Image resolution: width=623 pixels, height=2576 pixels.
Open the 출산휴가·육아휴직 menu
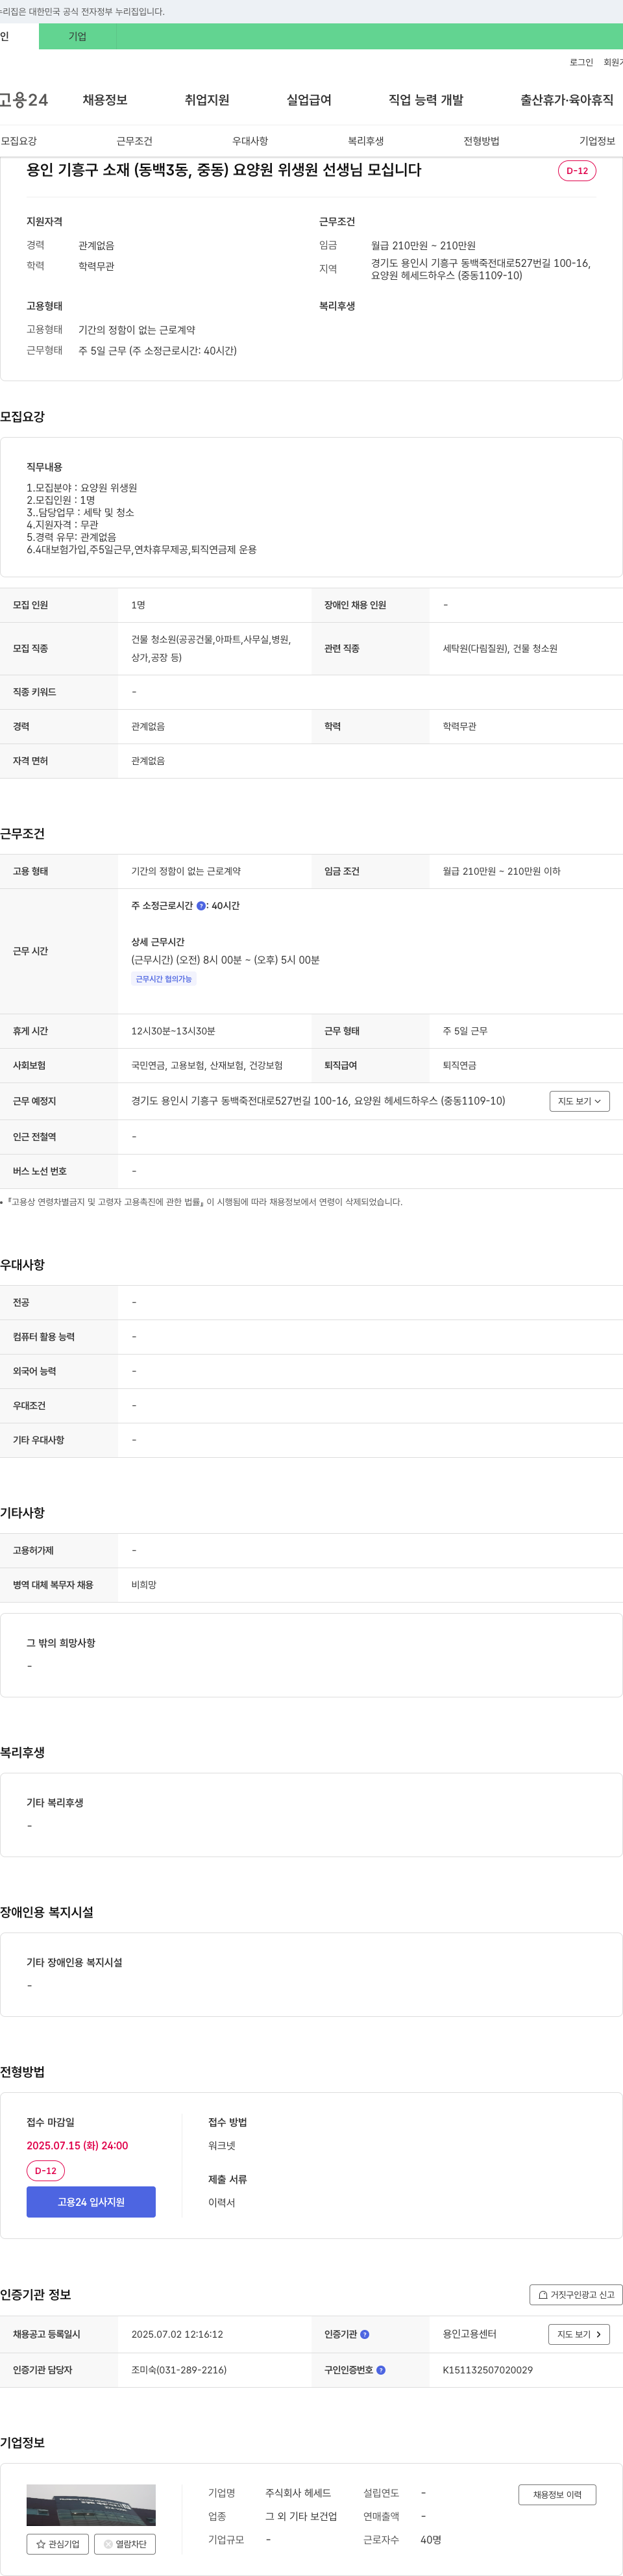tap(567, 100)
